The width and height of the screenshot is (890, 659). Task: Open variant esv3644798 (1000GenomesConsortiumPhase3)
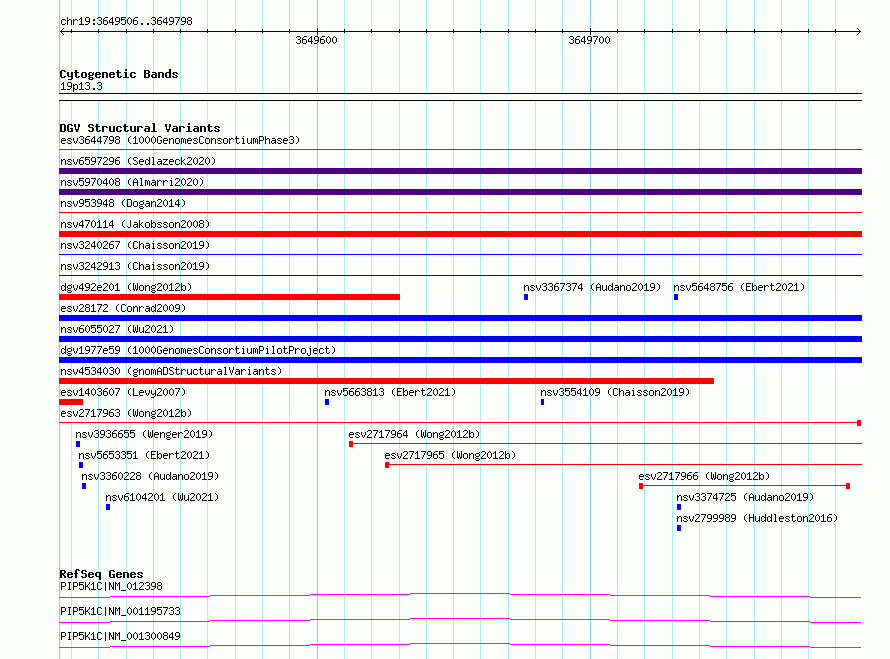pyautogui.click(x=180, y=140)
